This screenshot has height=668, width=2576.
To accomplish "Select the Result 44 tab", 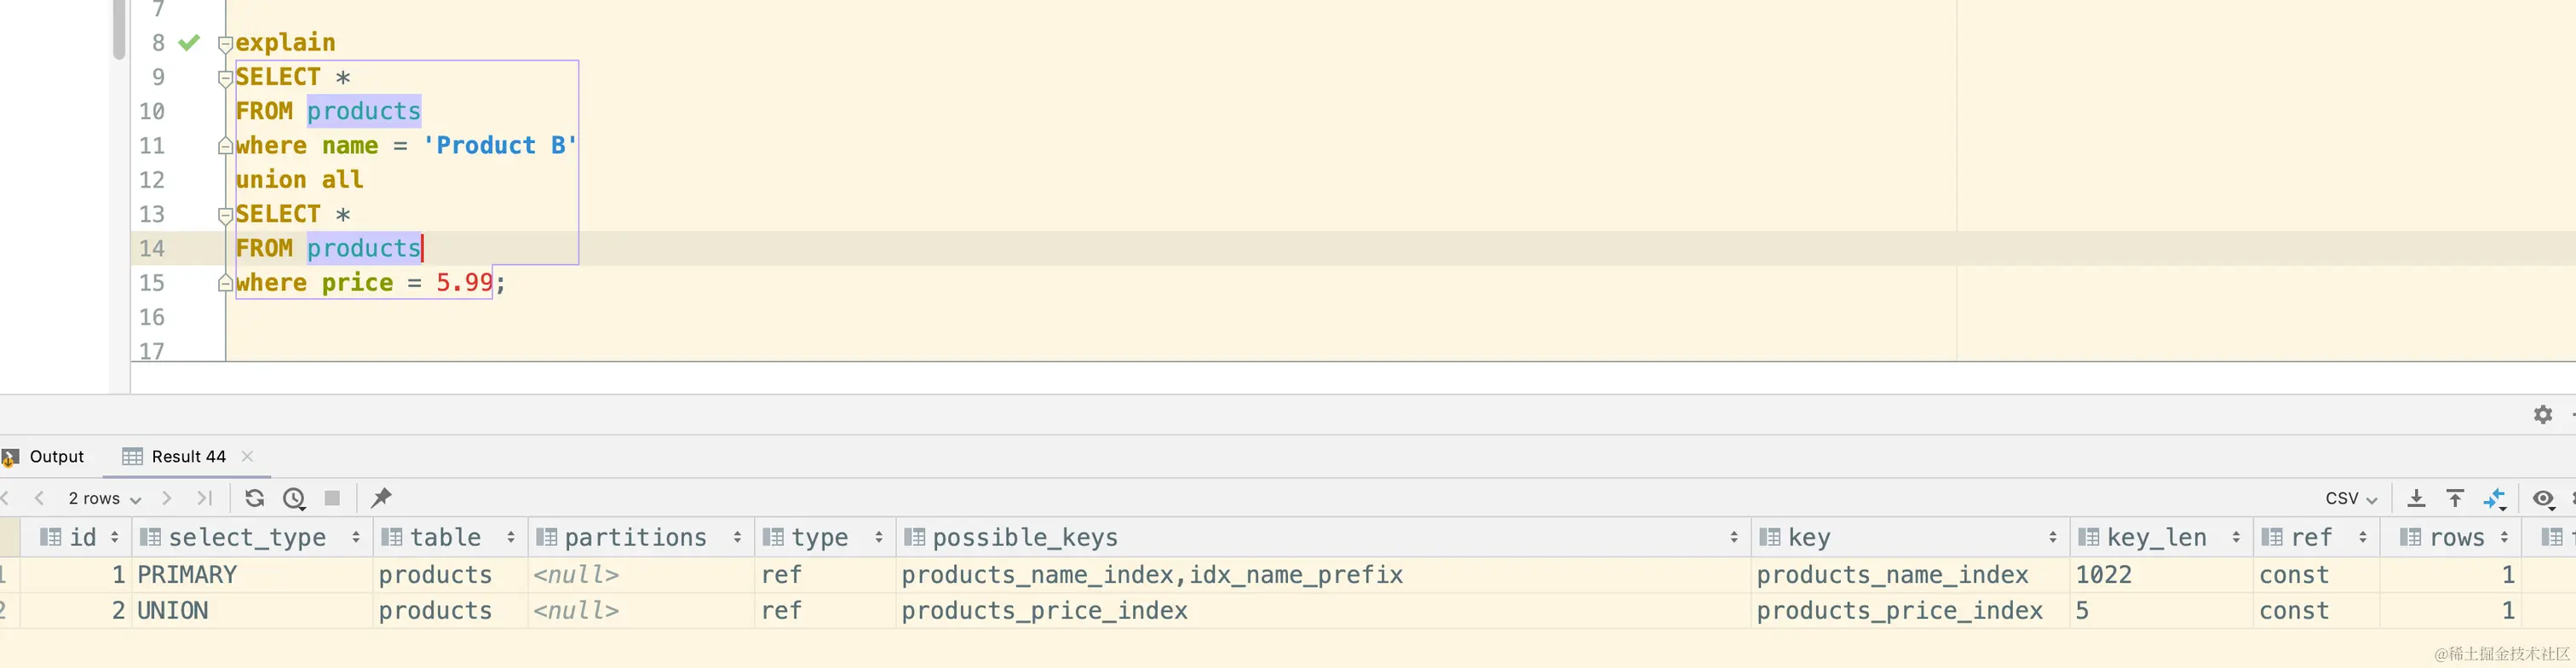I will coord(188,456).
